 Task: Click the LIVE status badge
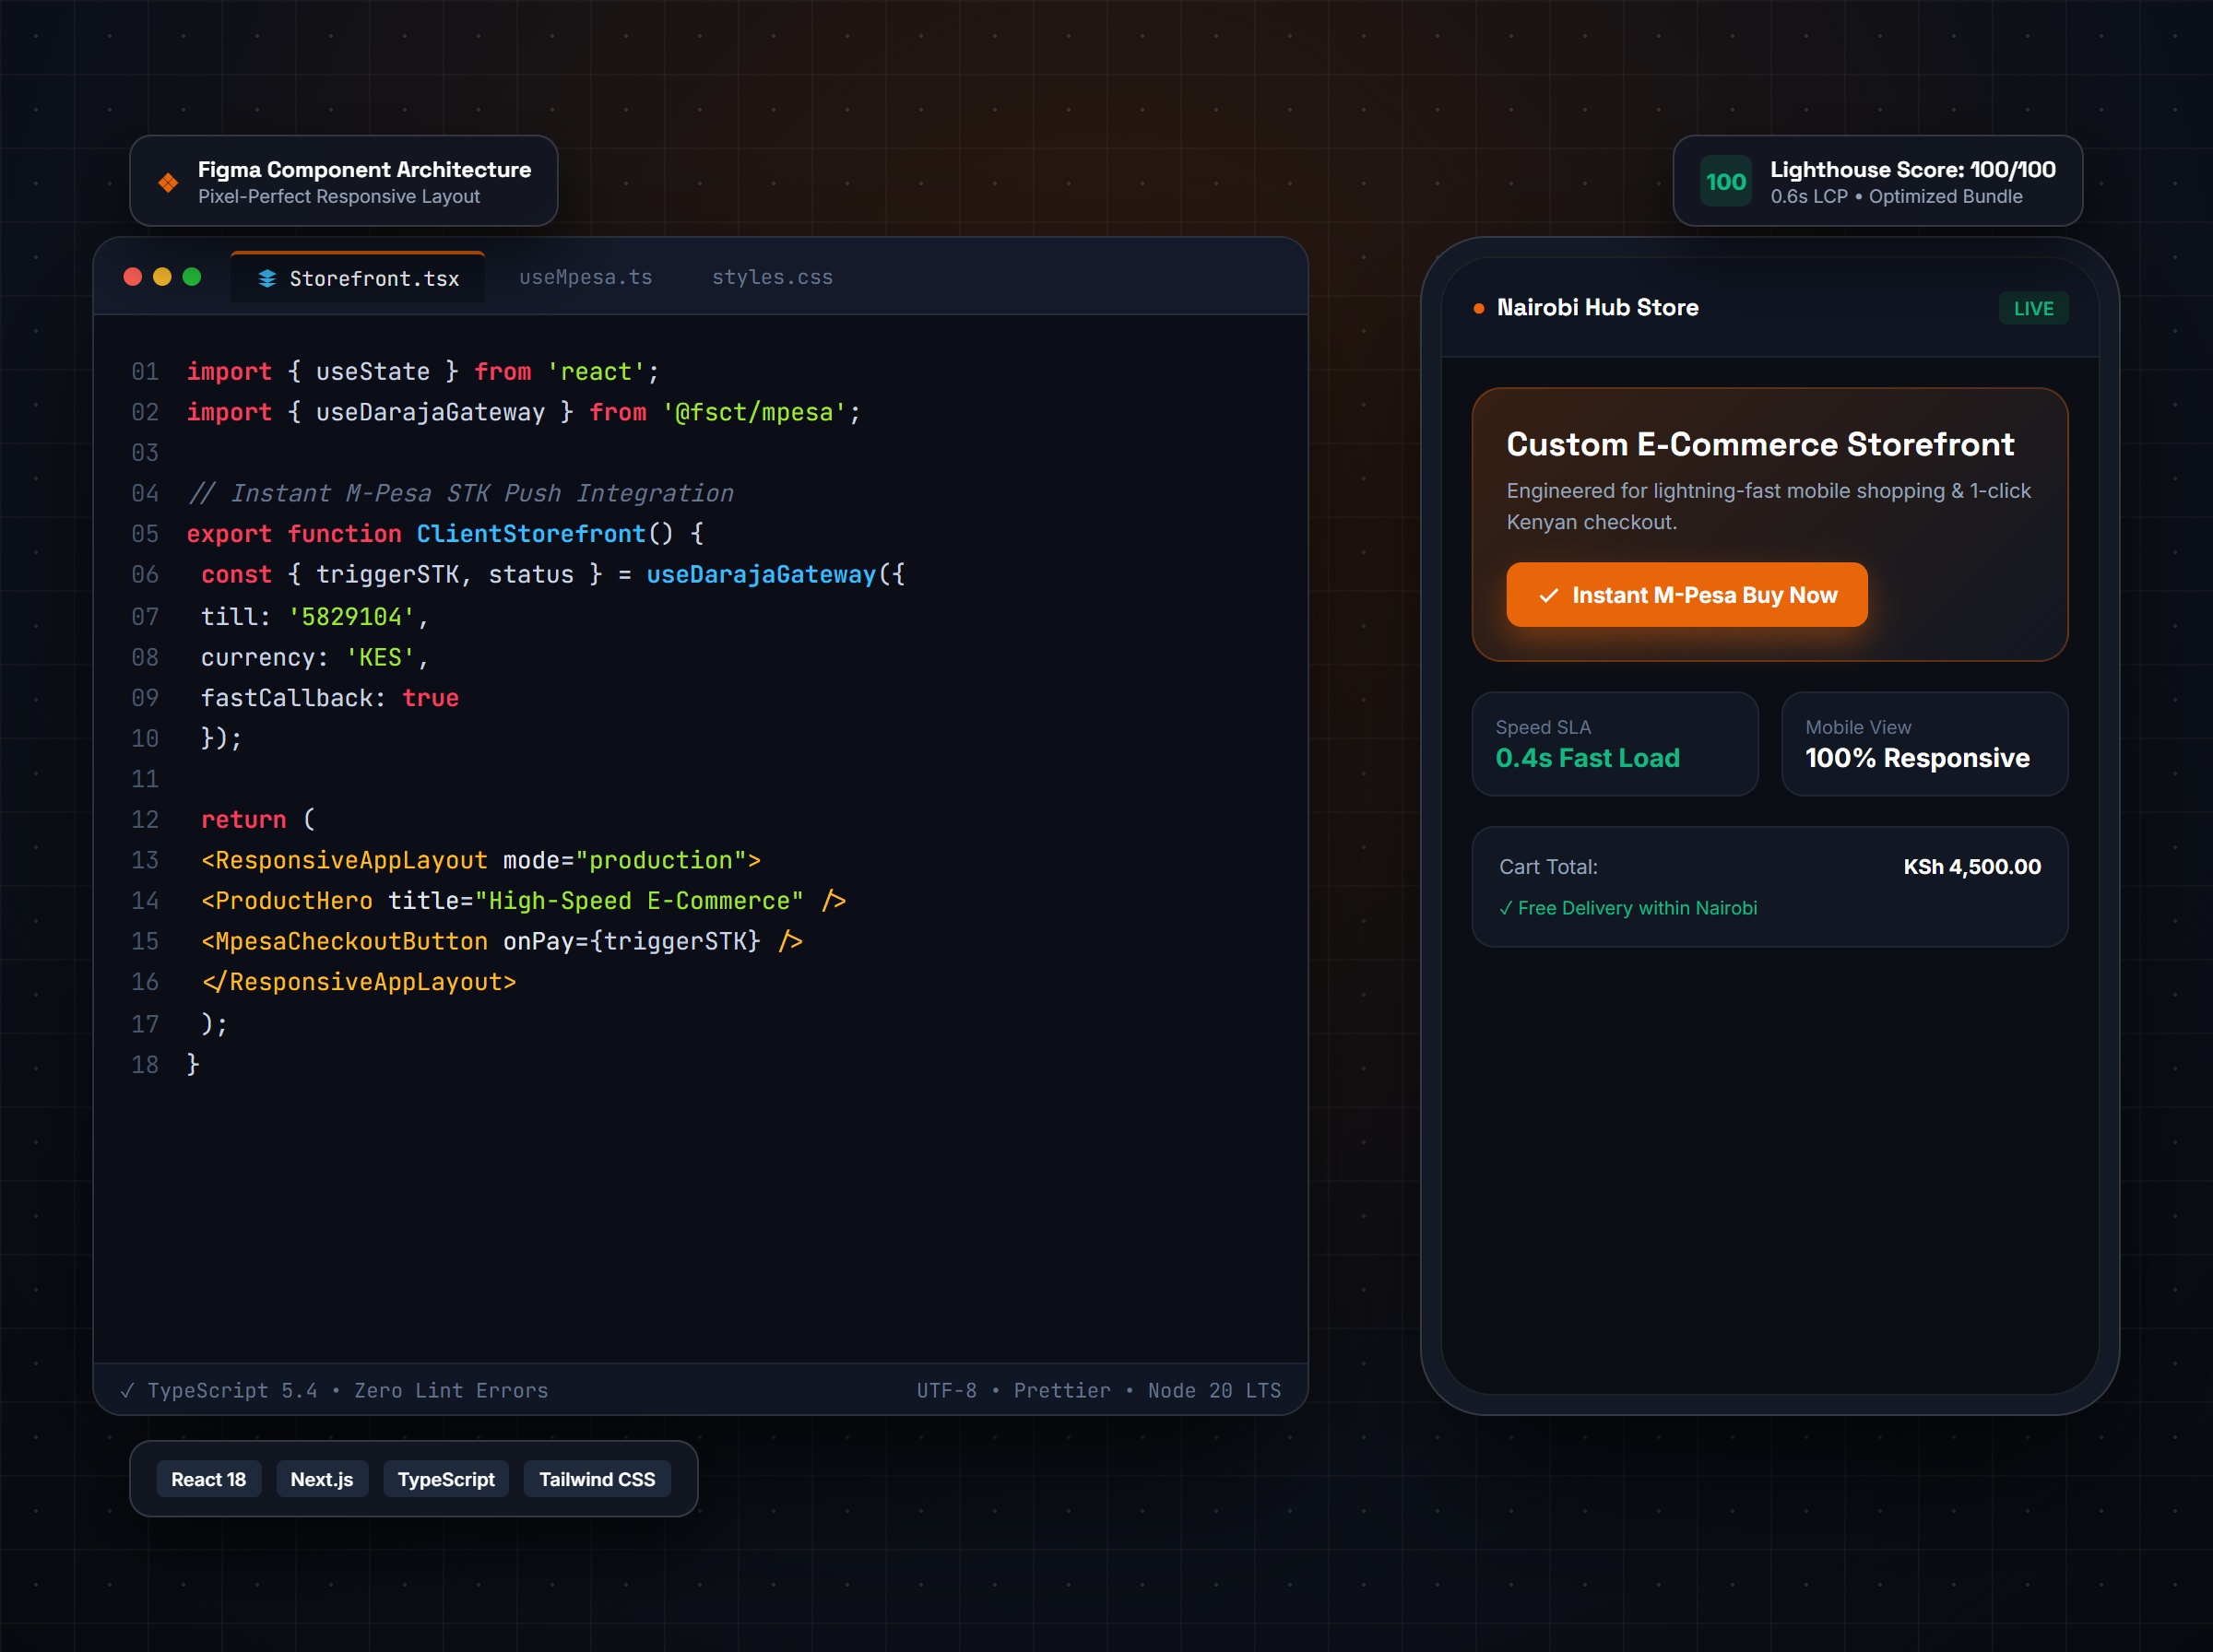click(x=2034, y=308)
